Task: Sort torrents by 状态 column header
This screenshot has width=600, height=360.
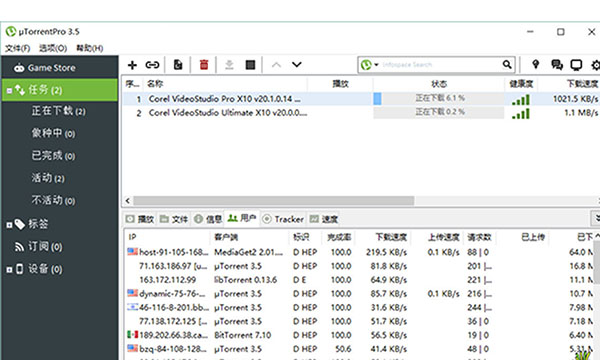Action: click(x=439, y=84)
